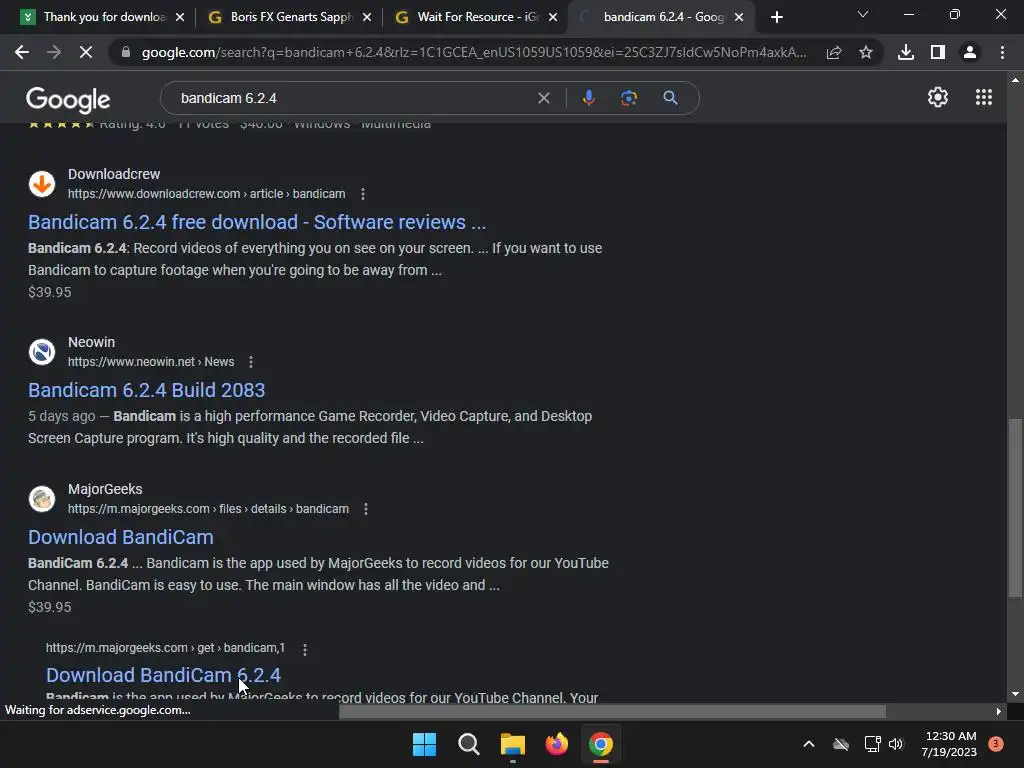1024x768 pixels.
Task: Open the volume control in the tray
Action: [x=896, y=744]
